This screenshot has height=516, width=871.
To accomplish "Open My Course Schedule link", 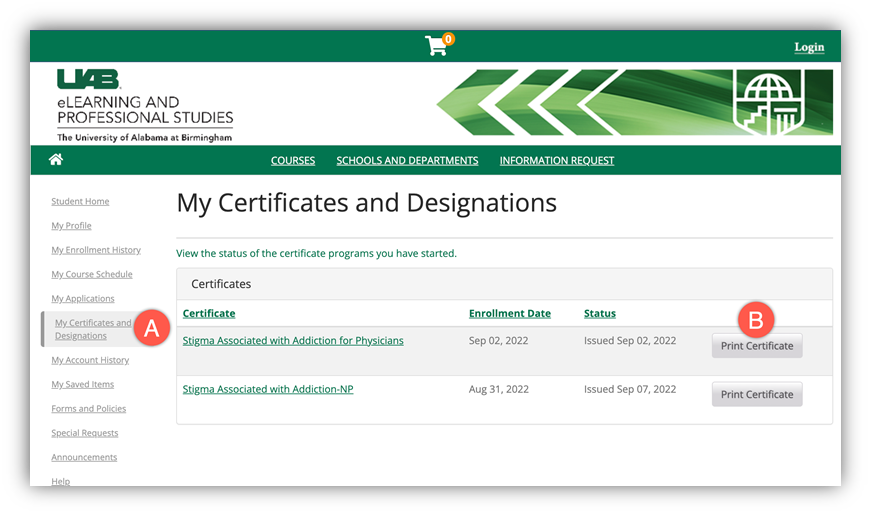I will (92, 275).
